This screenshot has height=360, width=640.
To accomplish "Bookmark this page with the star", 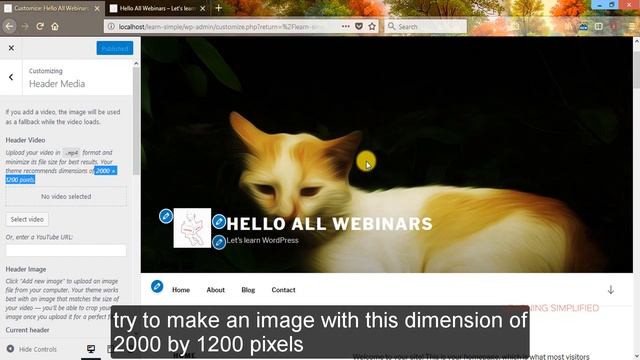I will click(372, 27).
